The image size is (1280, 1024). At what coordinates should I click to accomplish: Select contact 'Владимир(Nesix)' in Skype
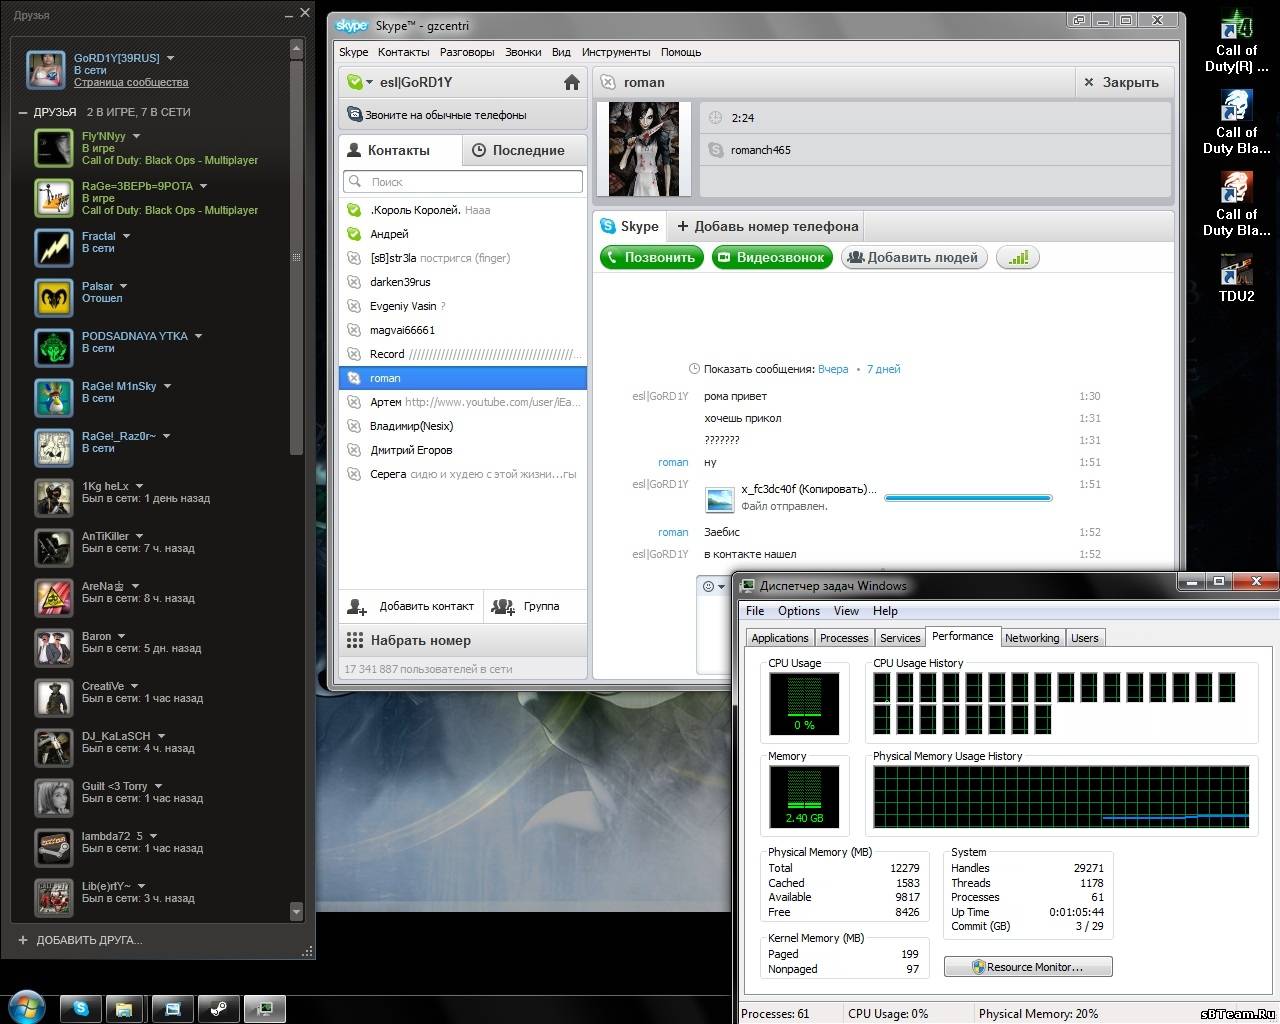pyautogui.click(x=463, y=426)
